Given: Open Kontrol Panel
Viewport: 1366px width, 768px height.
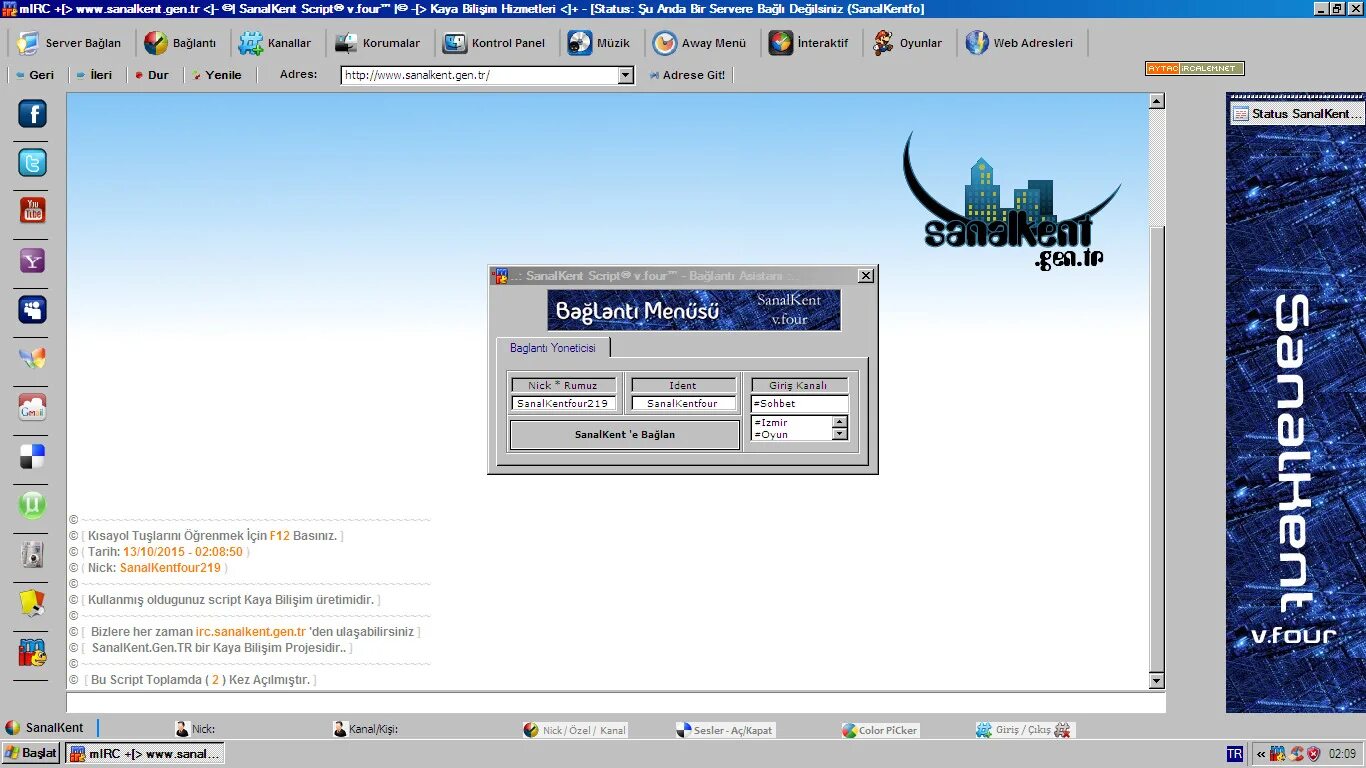Looking at the screenshot, I should (x=496, y=43).
